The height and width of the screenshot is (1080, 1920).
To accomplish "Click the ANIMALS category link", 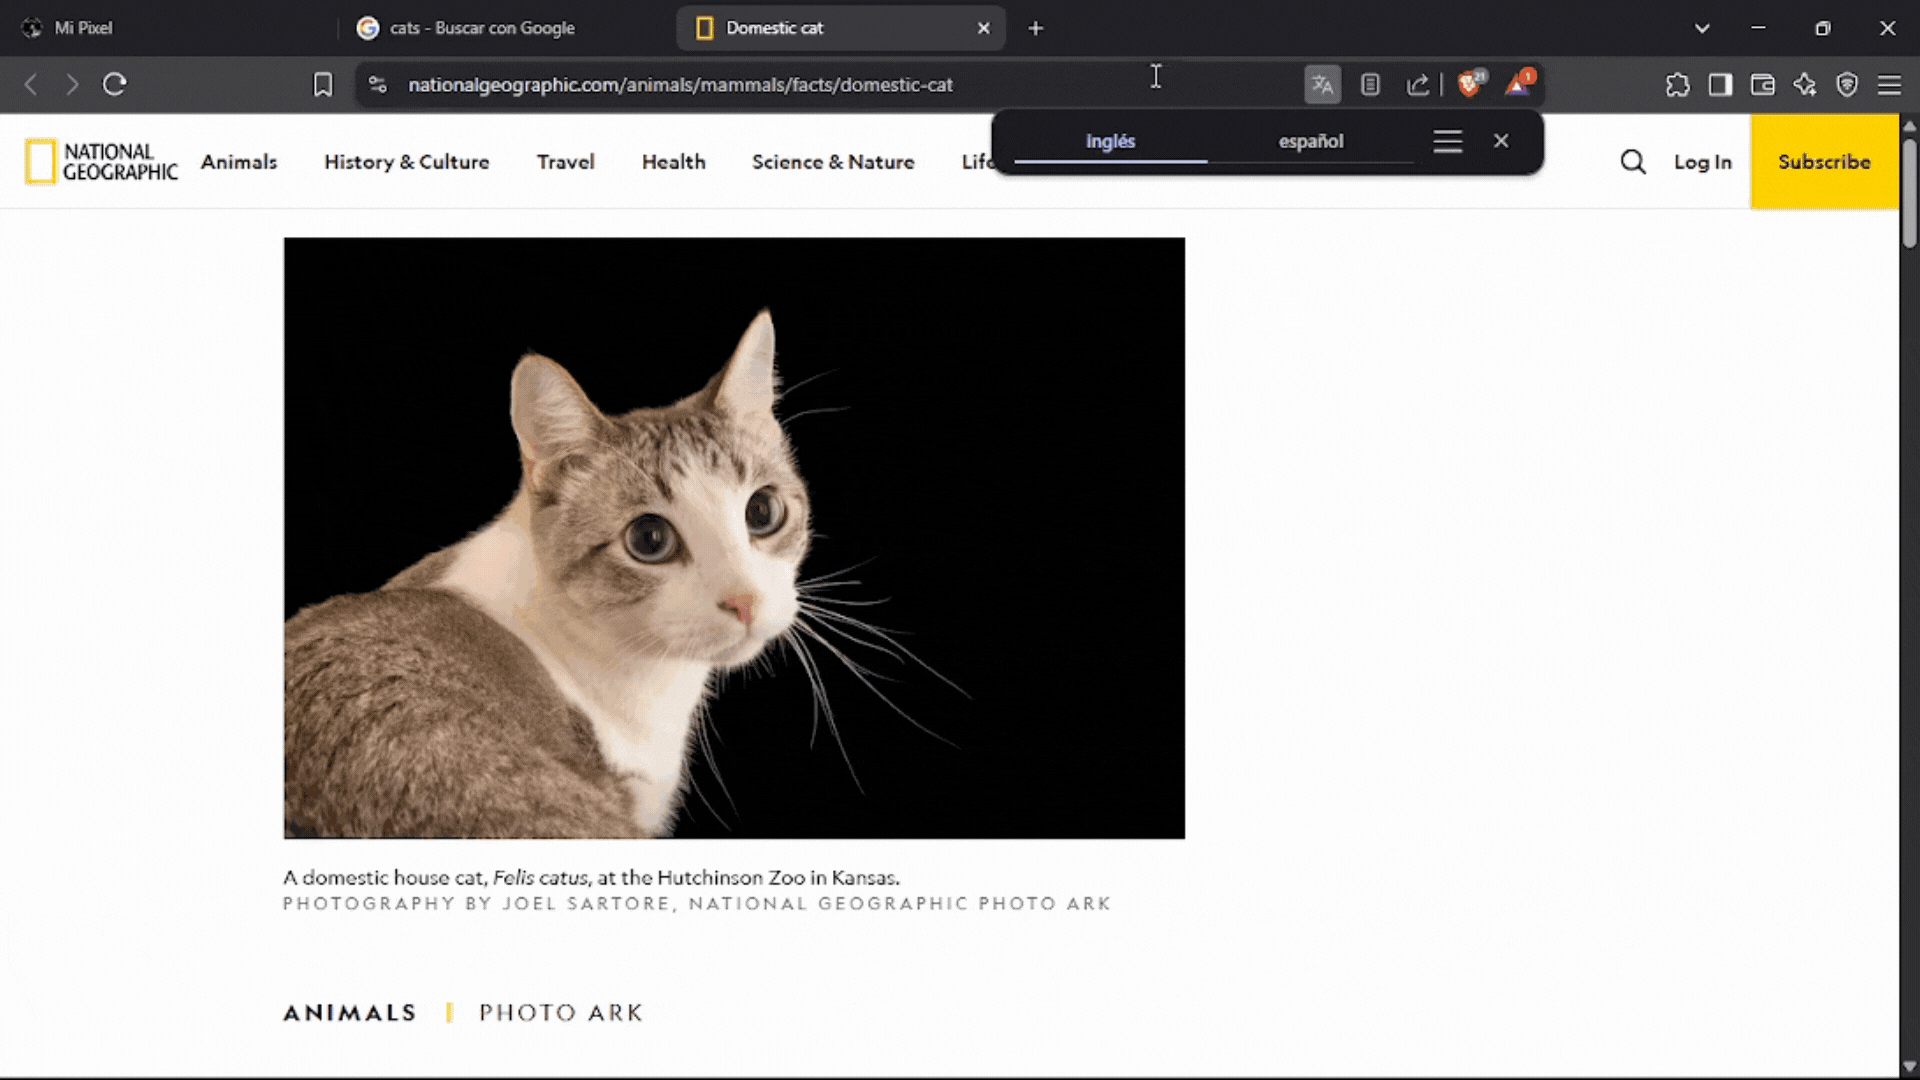I will (350, 1013).
